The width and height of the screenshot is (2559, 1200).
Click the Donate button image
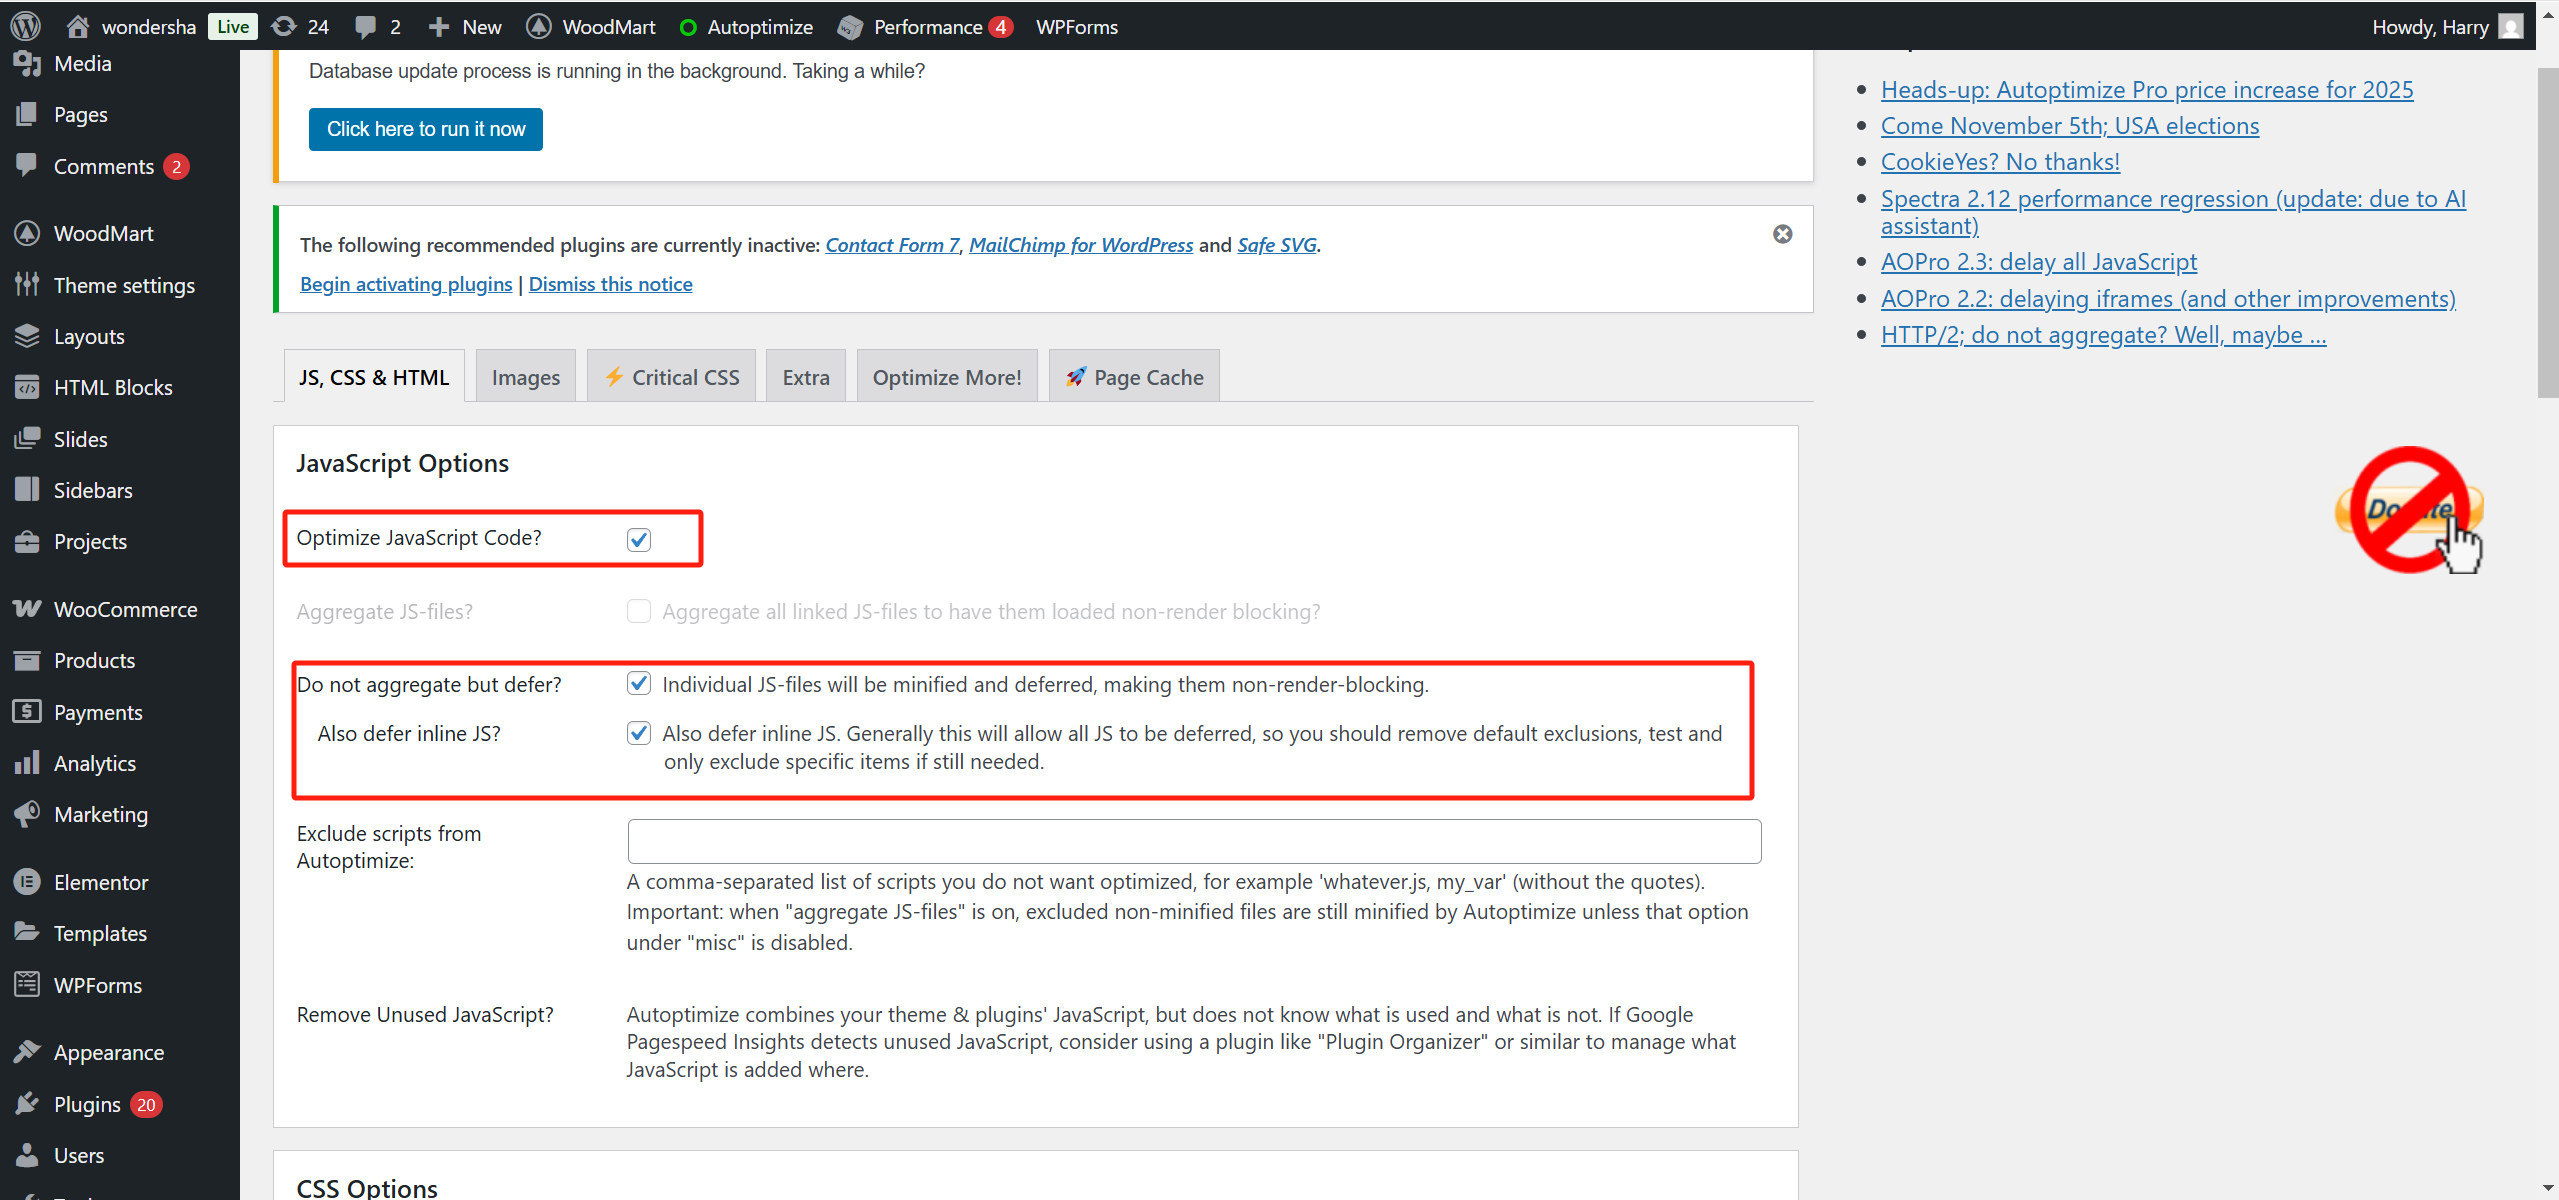pos(2409,510)
